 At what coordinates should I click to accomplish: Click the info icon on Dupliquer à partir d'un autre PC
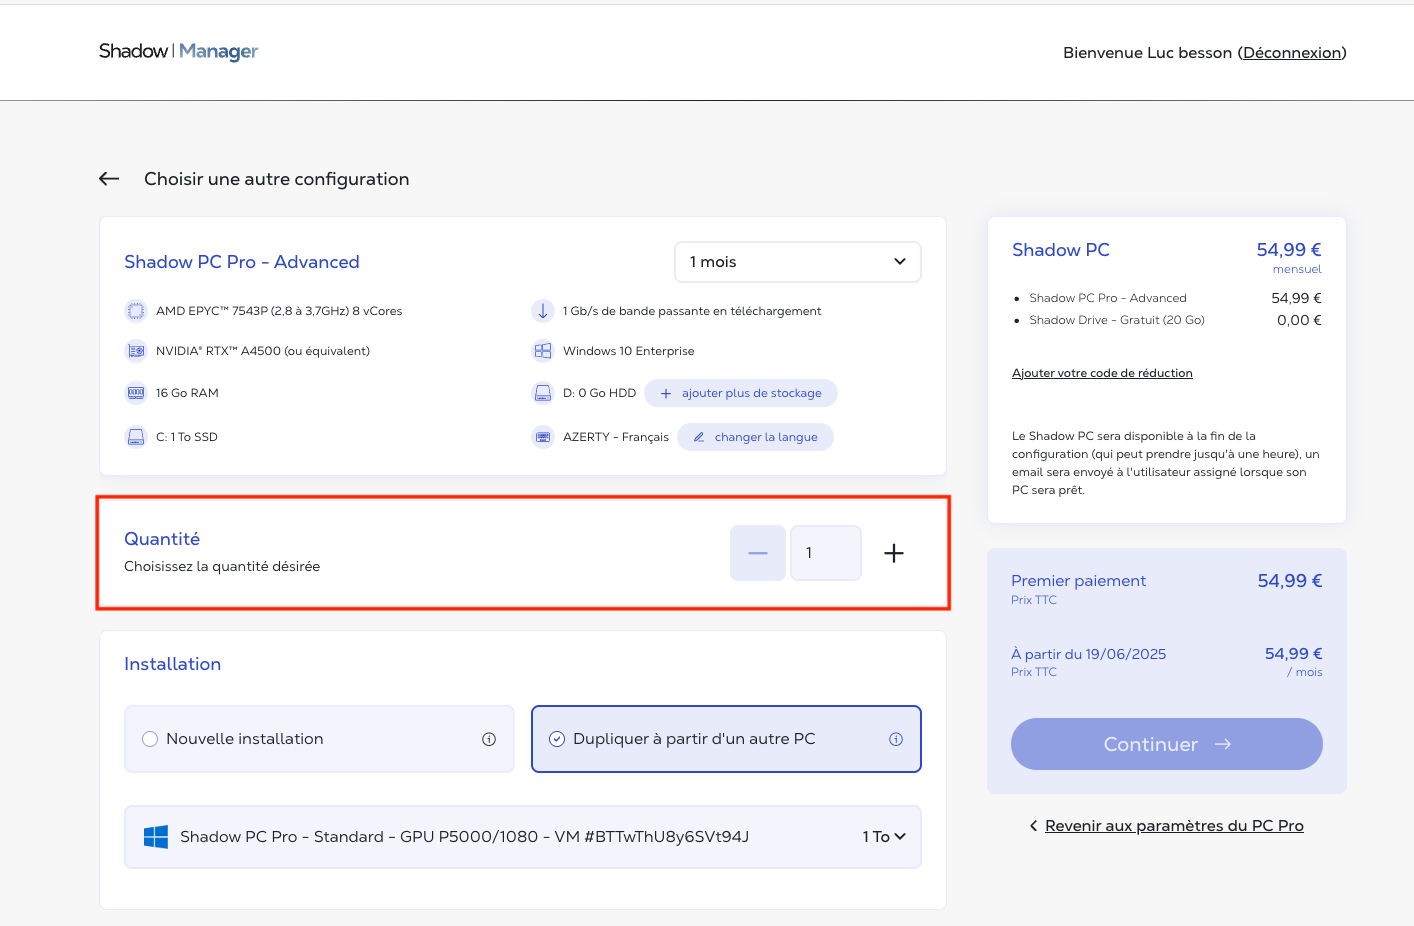point(896,739)
